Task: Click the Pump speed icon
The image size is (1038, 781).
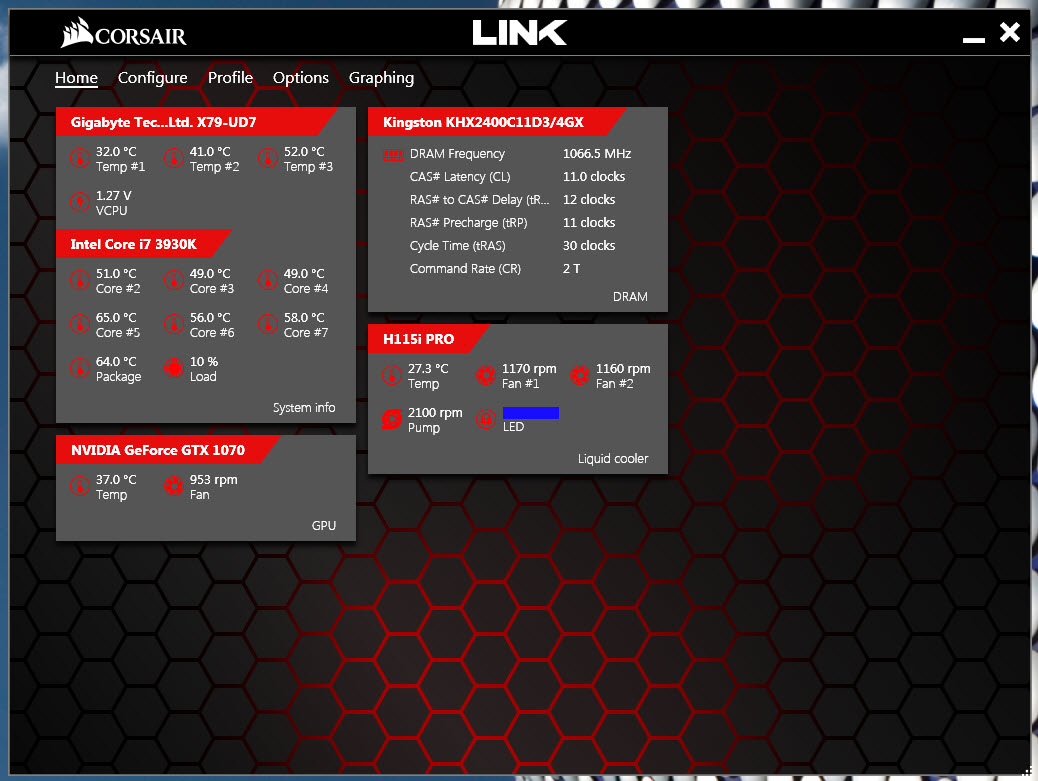Action: point(392,419)
